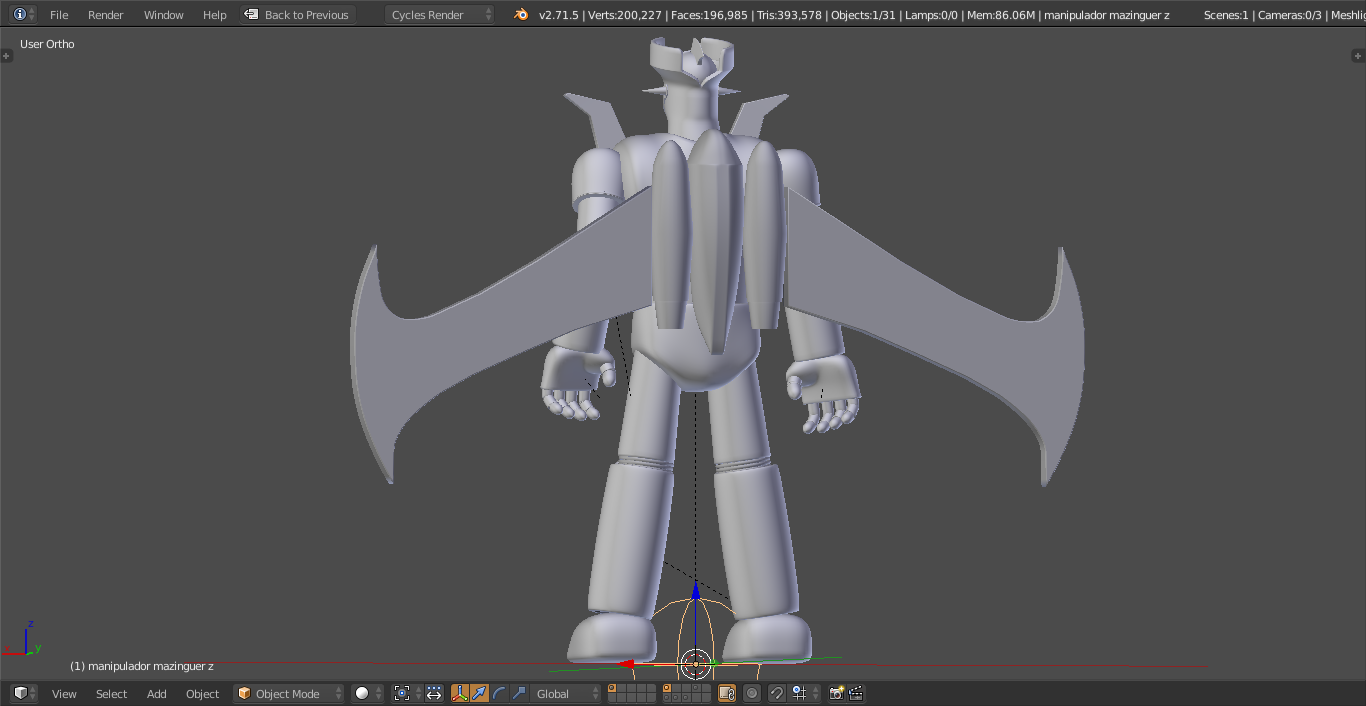The width and height of the screenshot is (1366, 706).
Task: Expand the right properties region plus
Action: tap(1357, 56)
